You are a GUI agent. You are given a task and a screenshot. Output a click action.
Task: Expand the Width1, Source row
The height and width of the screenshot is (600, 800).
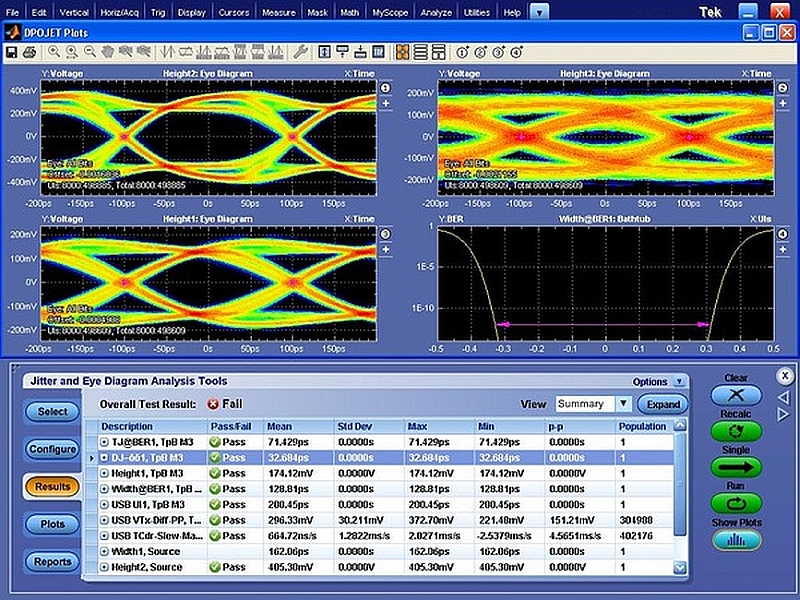coord(104,552)
